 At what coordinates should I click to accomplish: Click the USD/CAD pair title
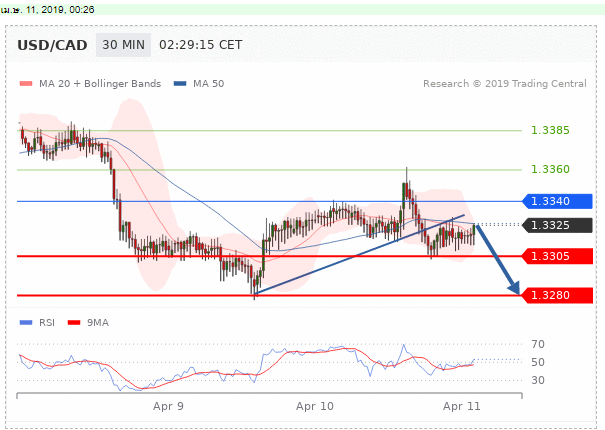52,45
